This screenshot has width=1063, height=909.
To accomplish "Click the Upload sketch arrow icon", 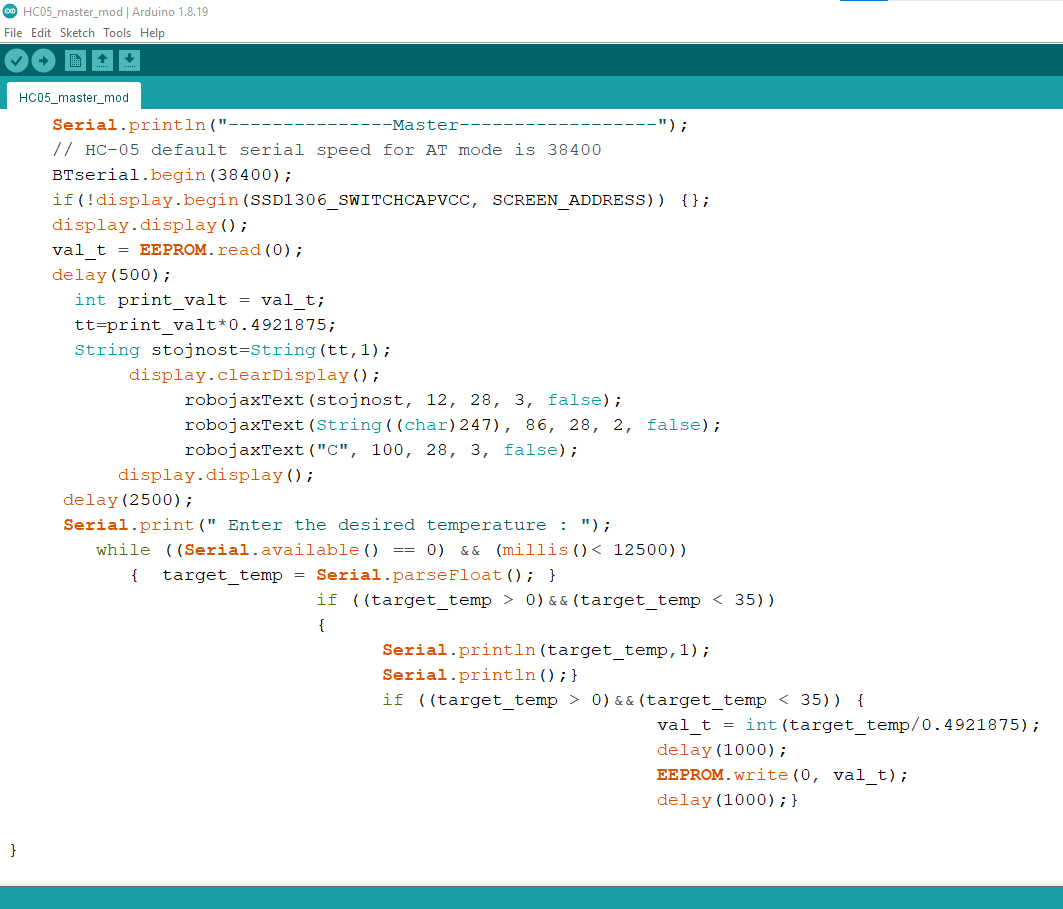I will tap(43, 61).
